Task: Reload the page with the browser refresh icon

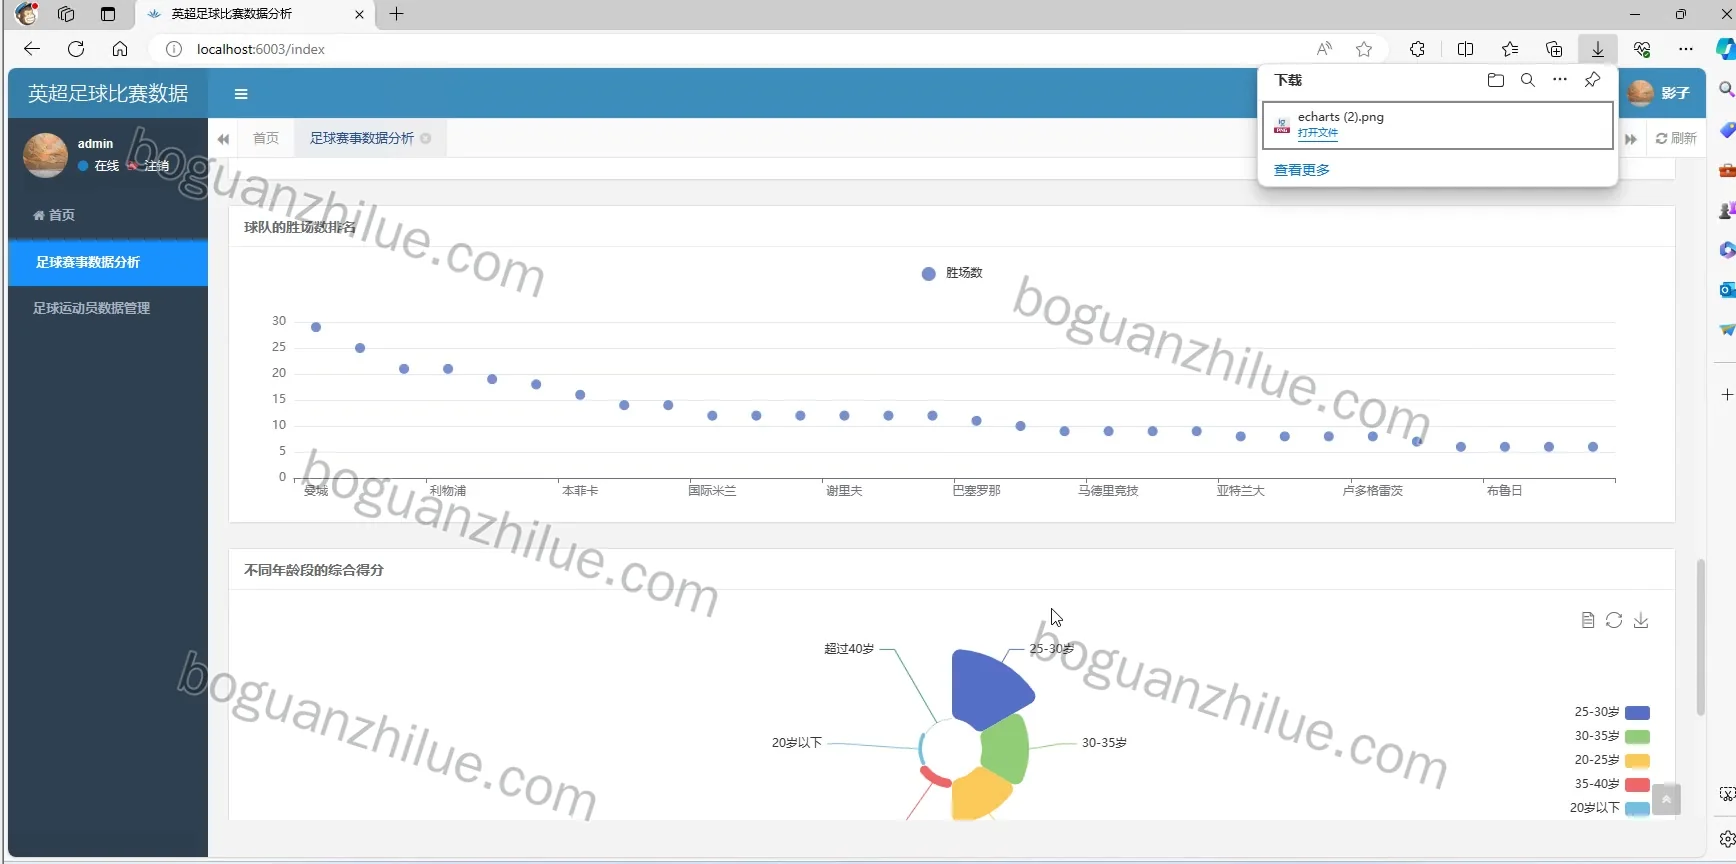Action: click(76, 49)
